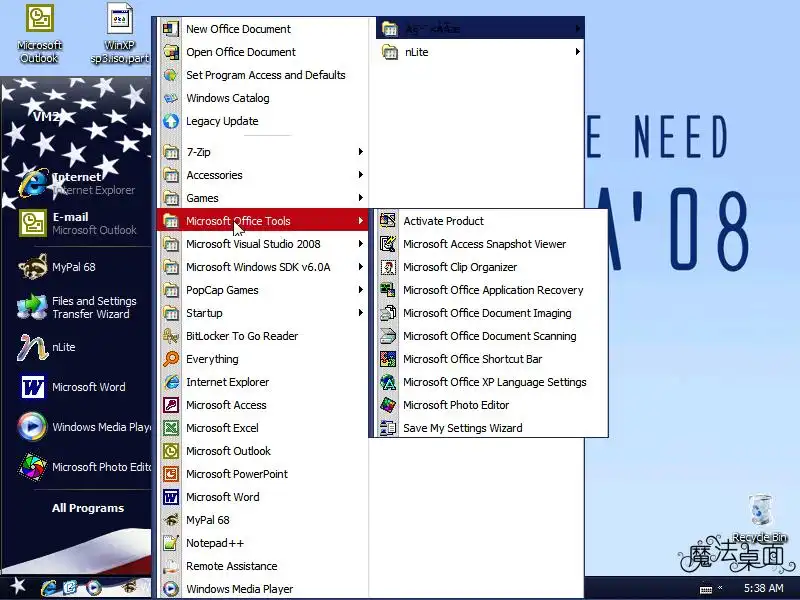Expand the Microsoft Office Tools arrow

[360, 220]
